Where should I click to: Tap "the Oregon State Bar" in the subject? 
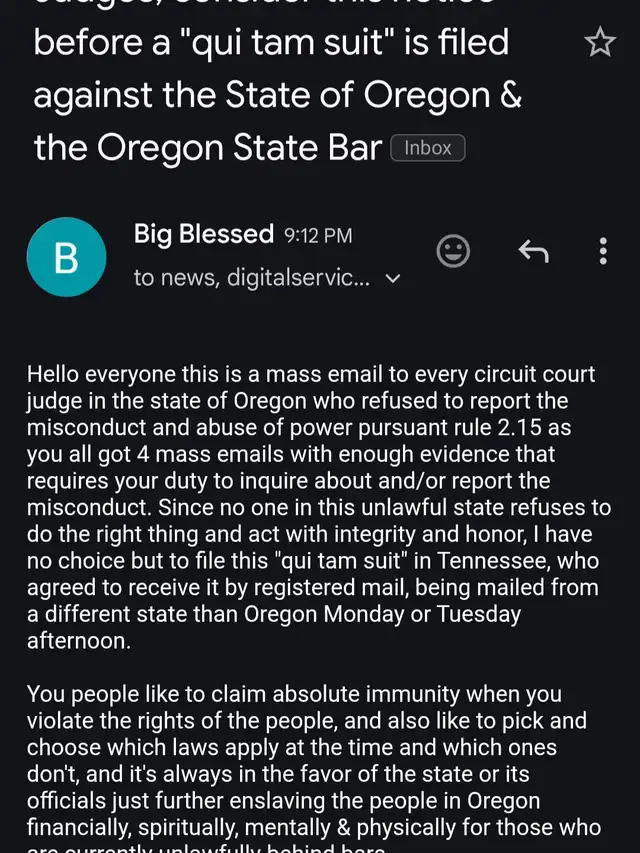(208, 148)
